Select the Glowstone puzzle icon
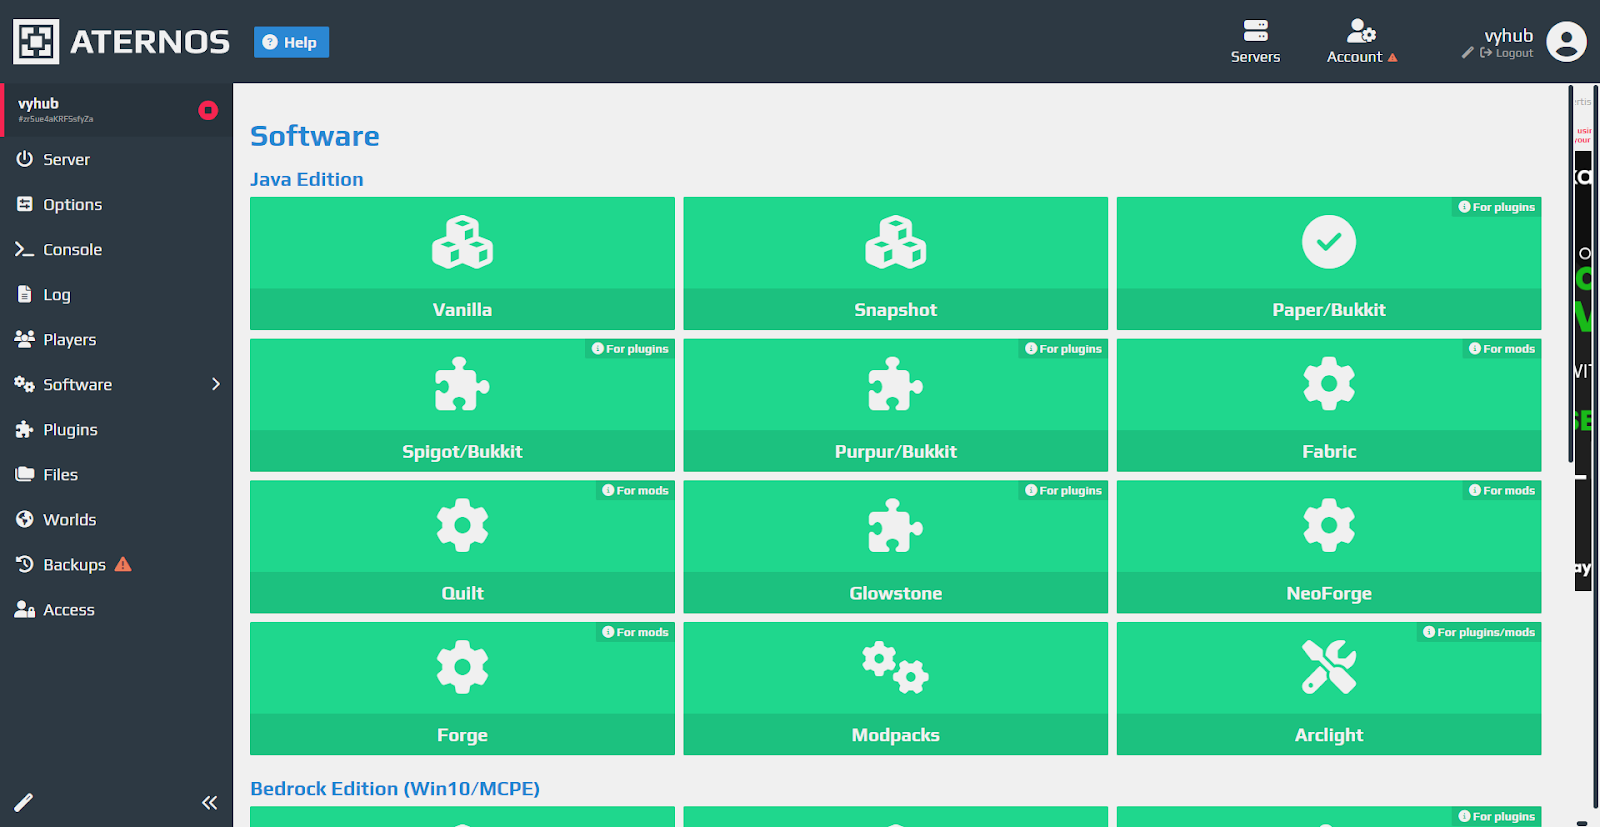 coord(896,526)
